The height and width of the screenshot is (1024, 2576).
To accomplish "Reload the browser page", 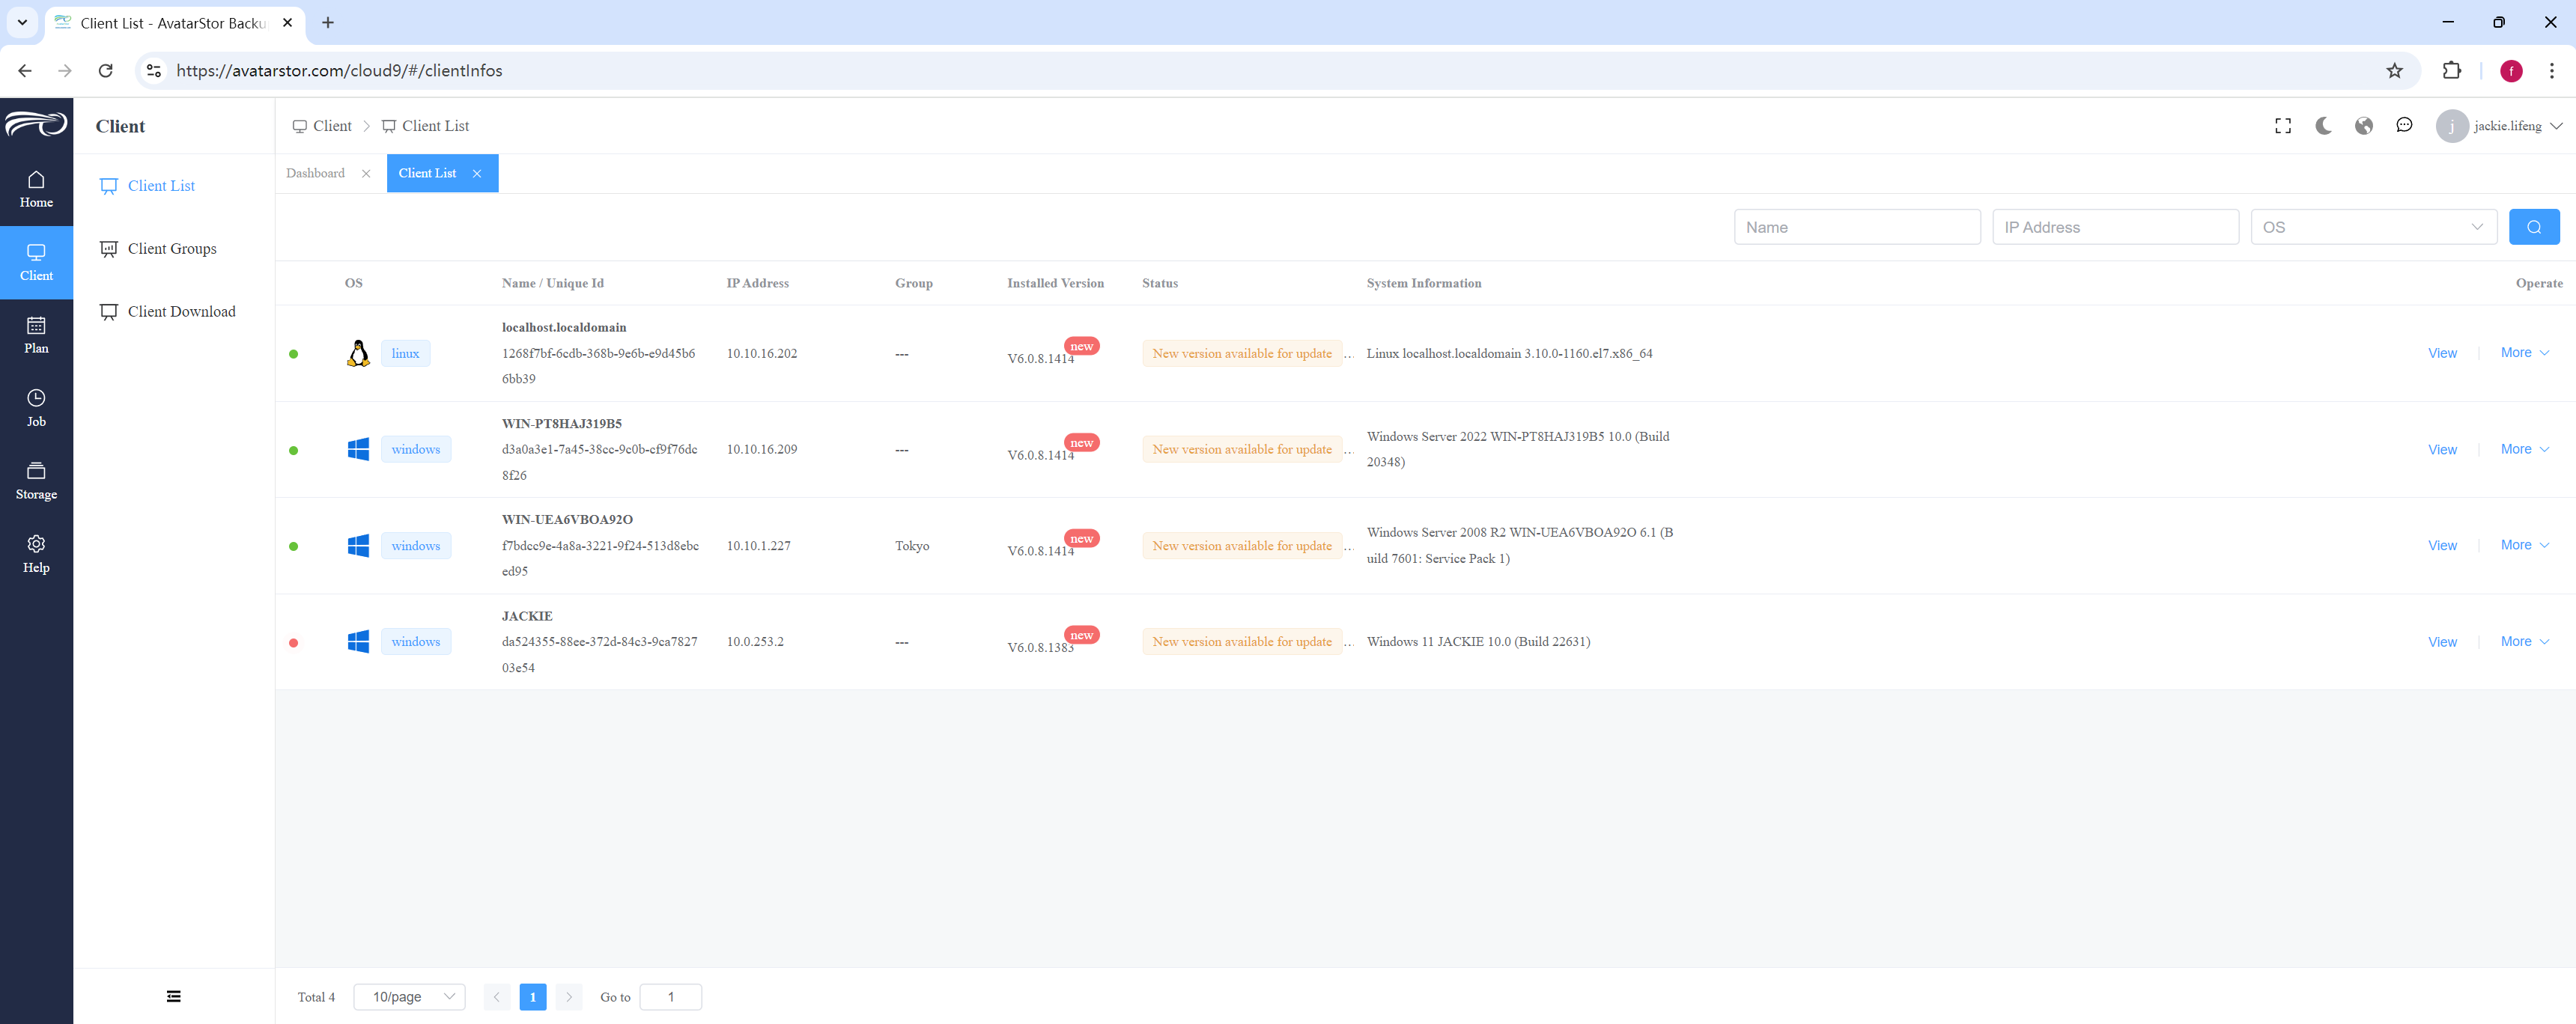I will pos(105,70).
